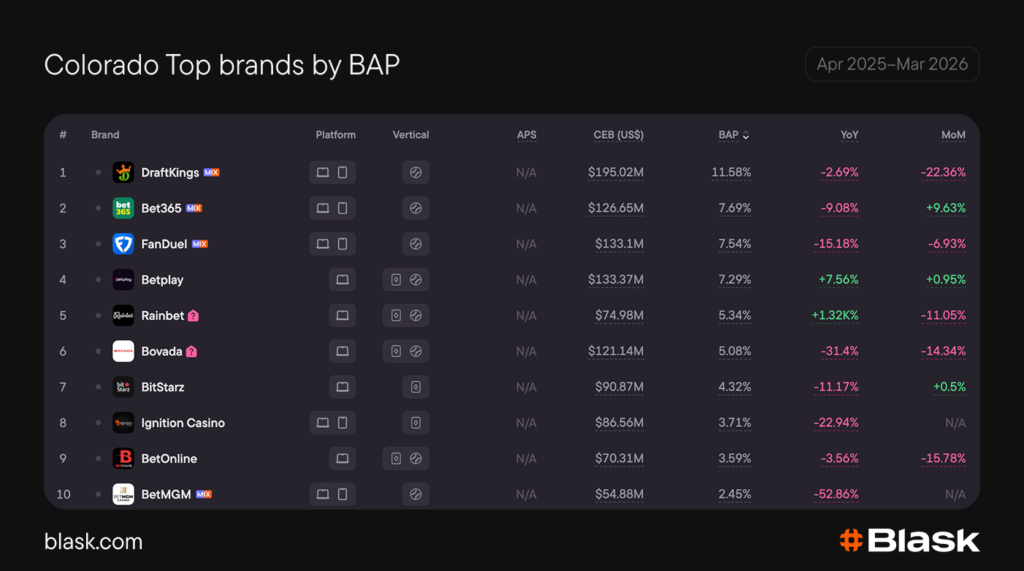Click the DraftKings brand logo icon
This screenshot has width=1024, height=571.
point(123,172)
